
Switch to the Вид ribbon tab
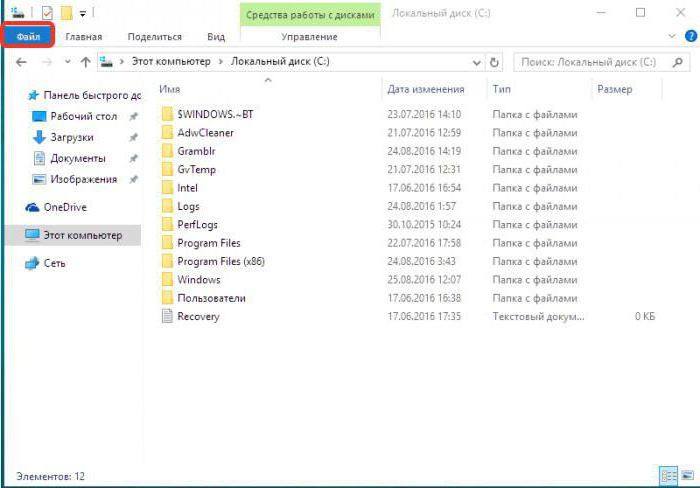[215, 36]
